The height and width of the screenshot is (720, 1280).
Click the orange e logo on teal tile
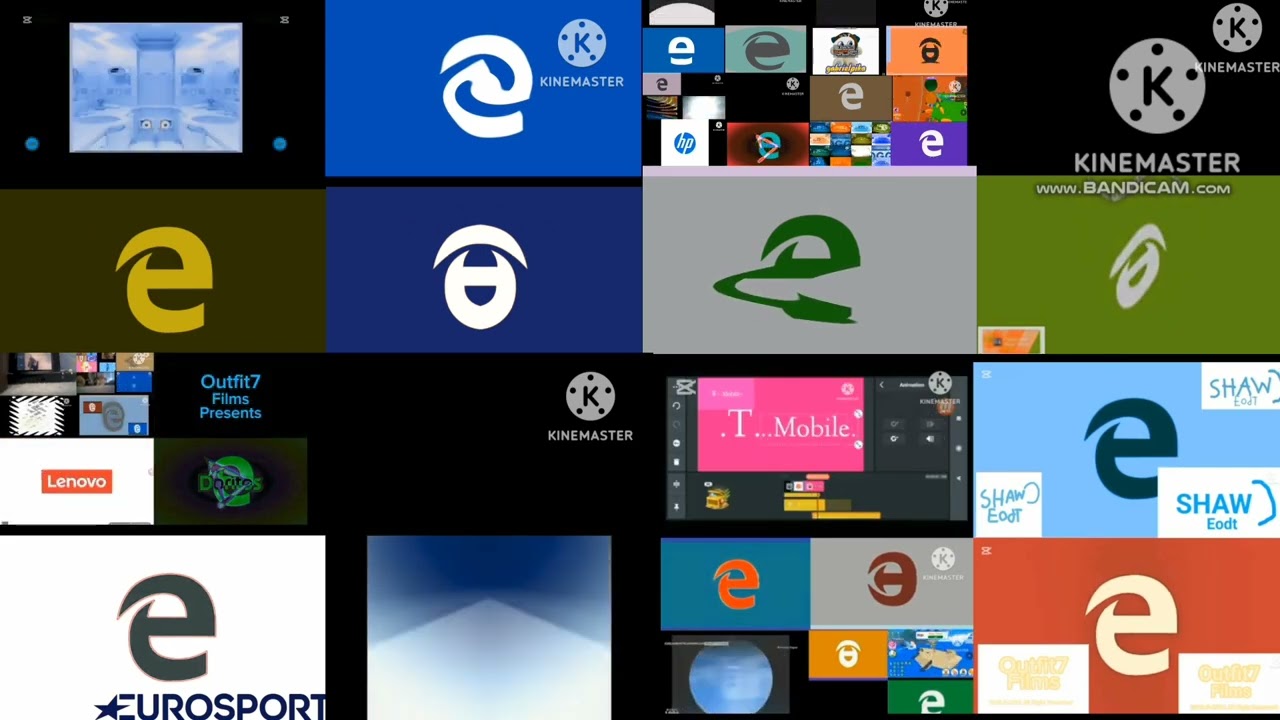click(x=735, y=584)
